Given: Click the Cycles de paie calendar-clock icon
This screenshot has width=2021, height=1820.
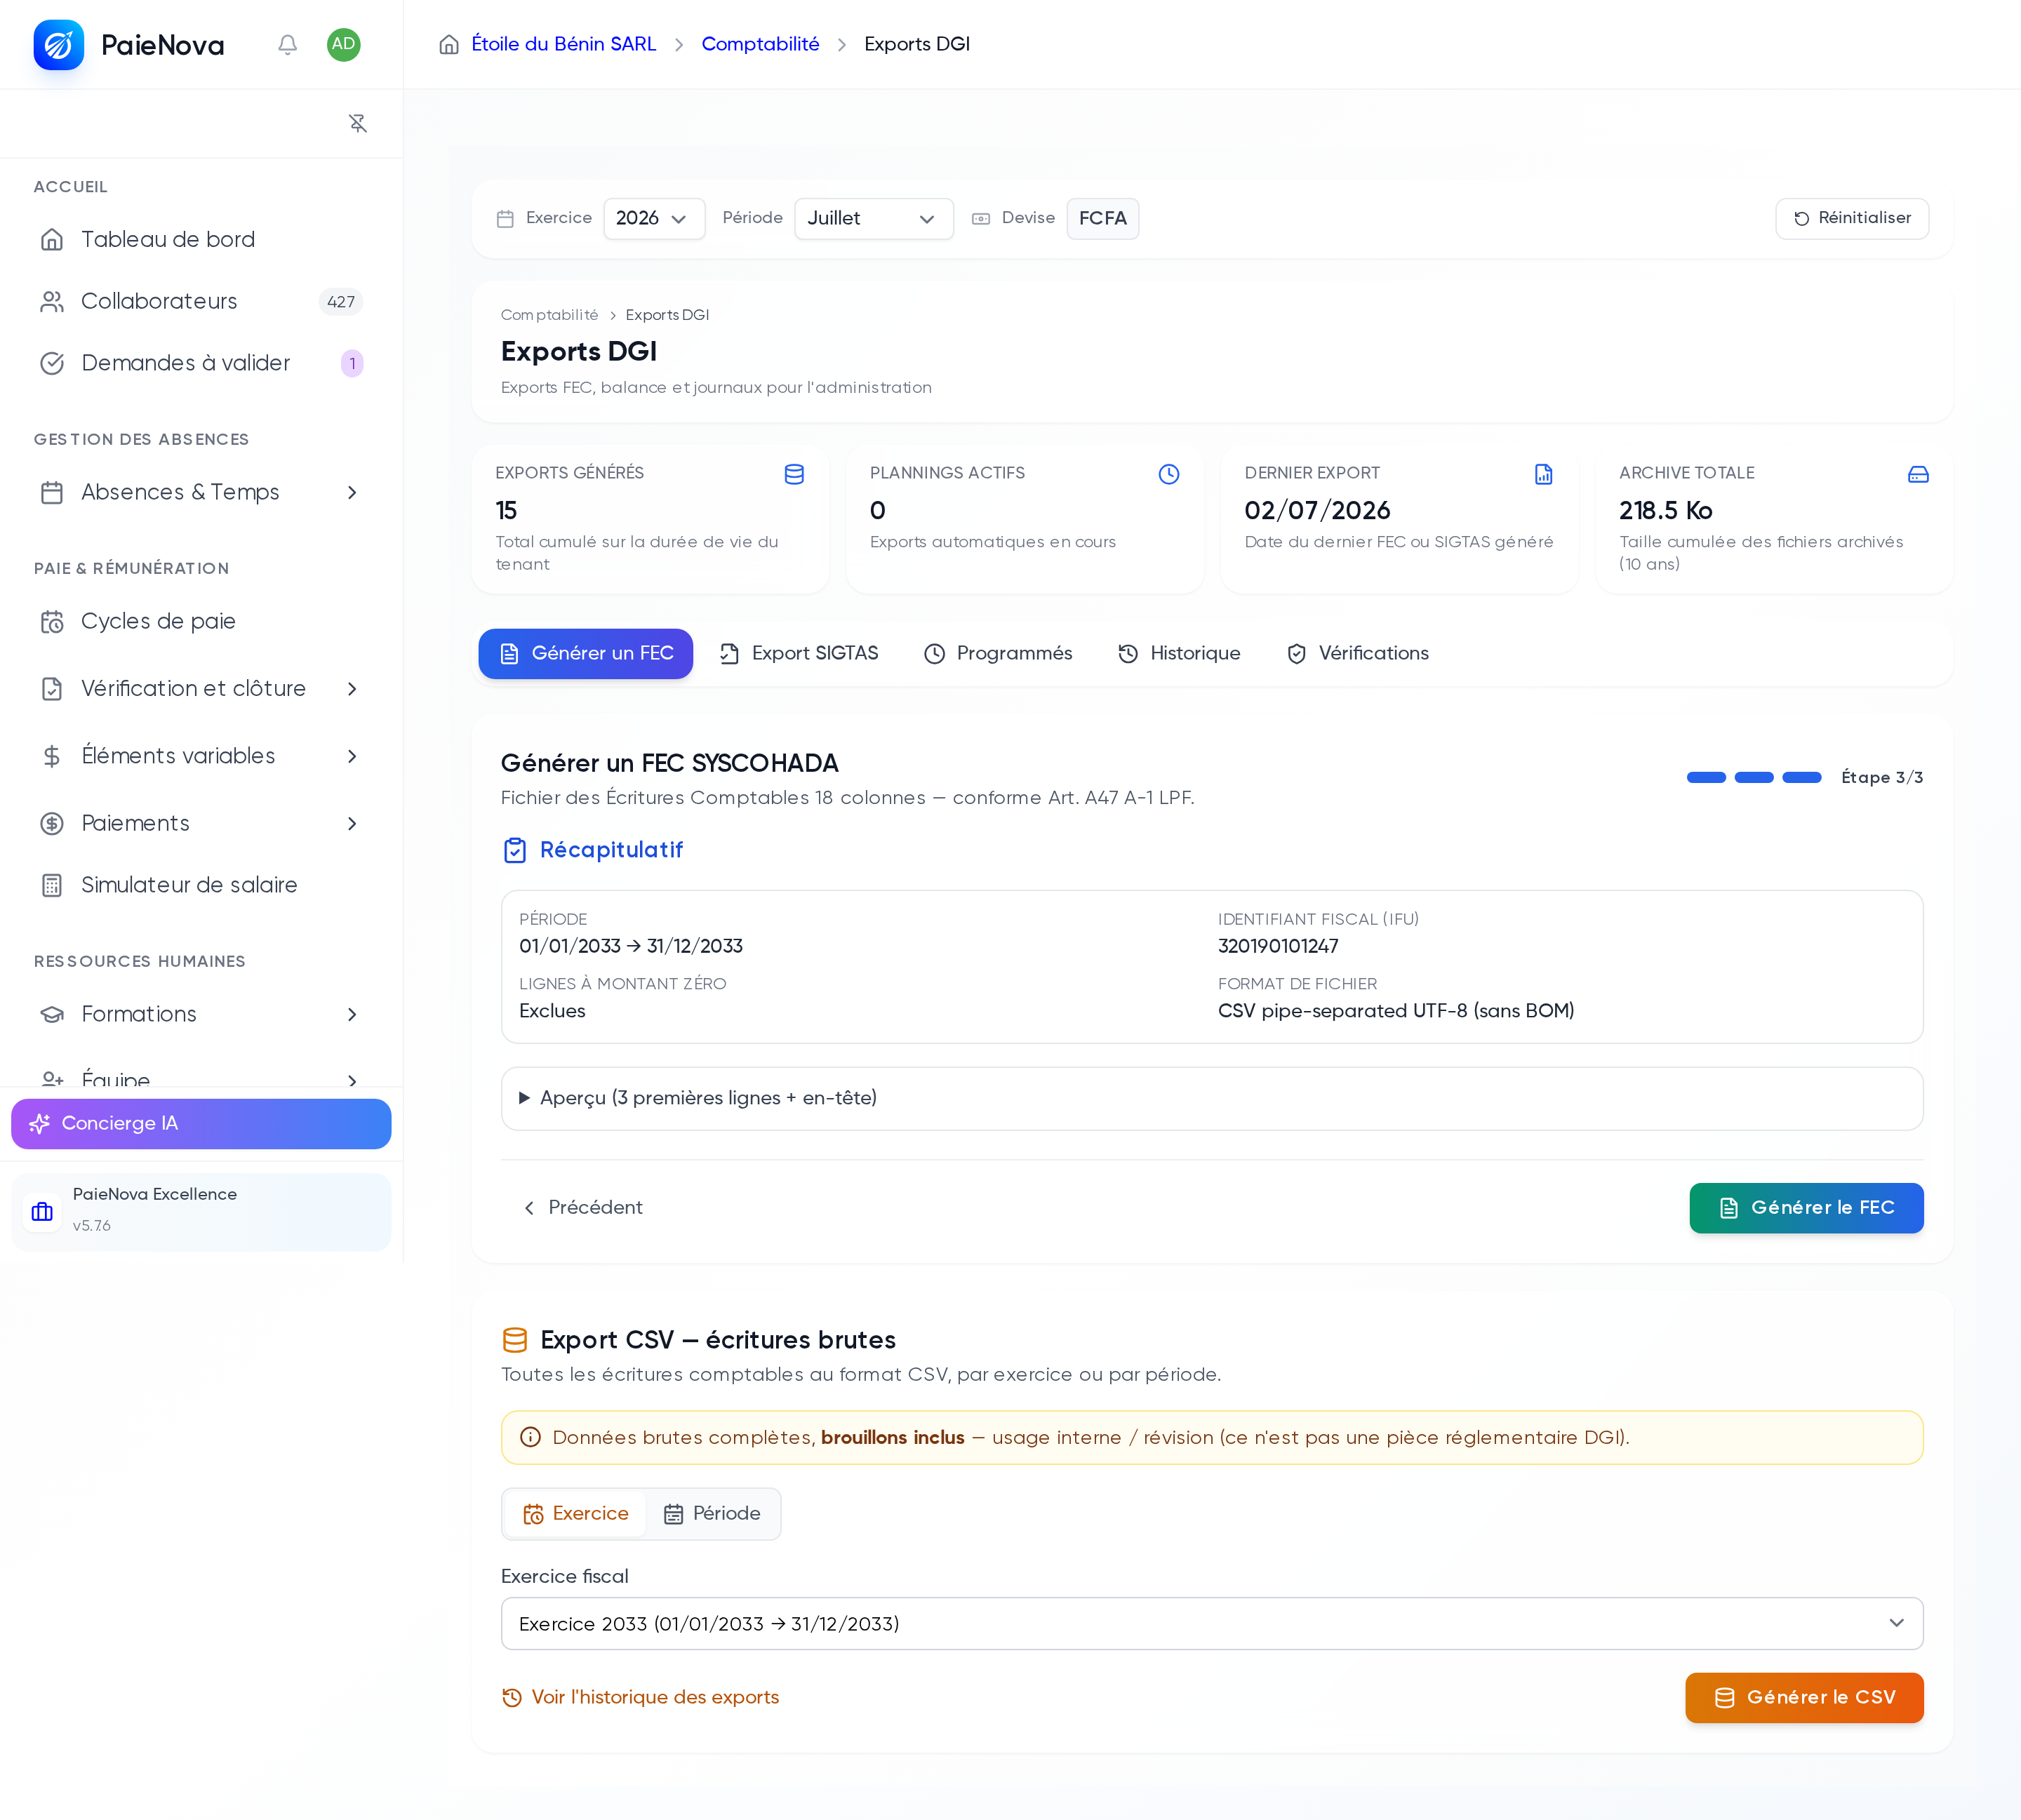Looking at the screenshot, I should [x=52, y=622].
